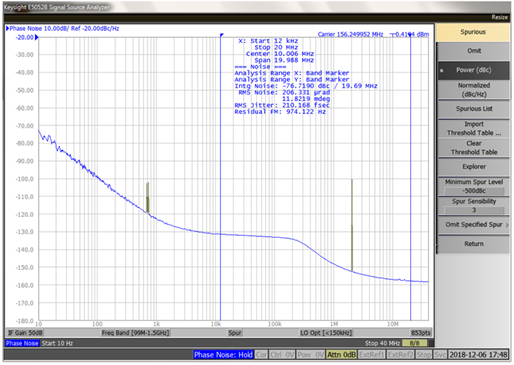Click Clear Threshold Table softkey

coord(474,148)
